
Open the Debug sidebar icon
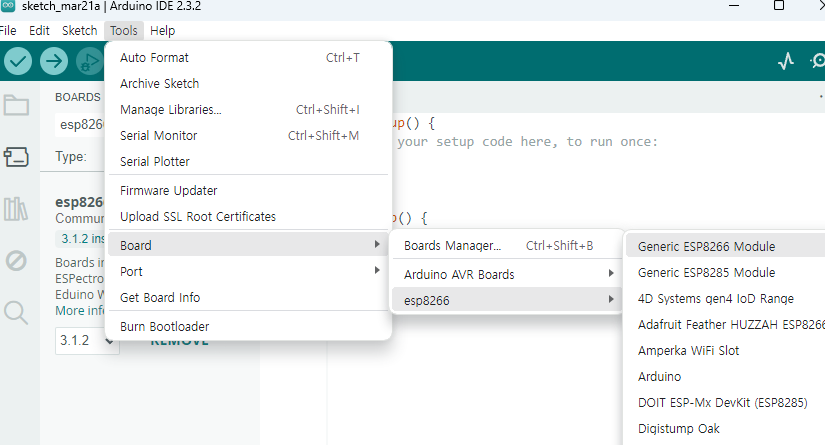16,260
